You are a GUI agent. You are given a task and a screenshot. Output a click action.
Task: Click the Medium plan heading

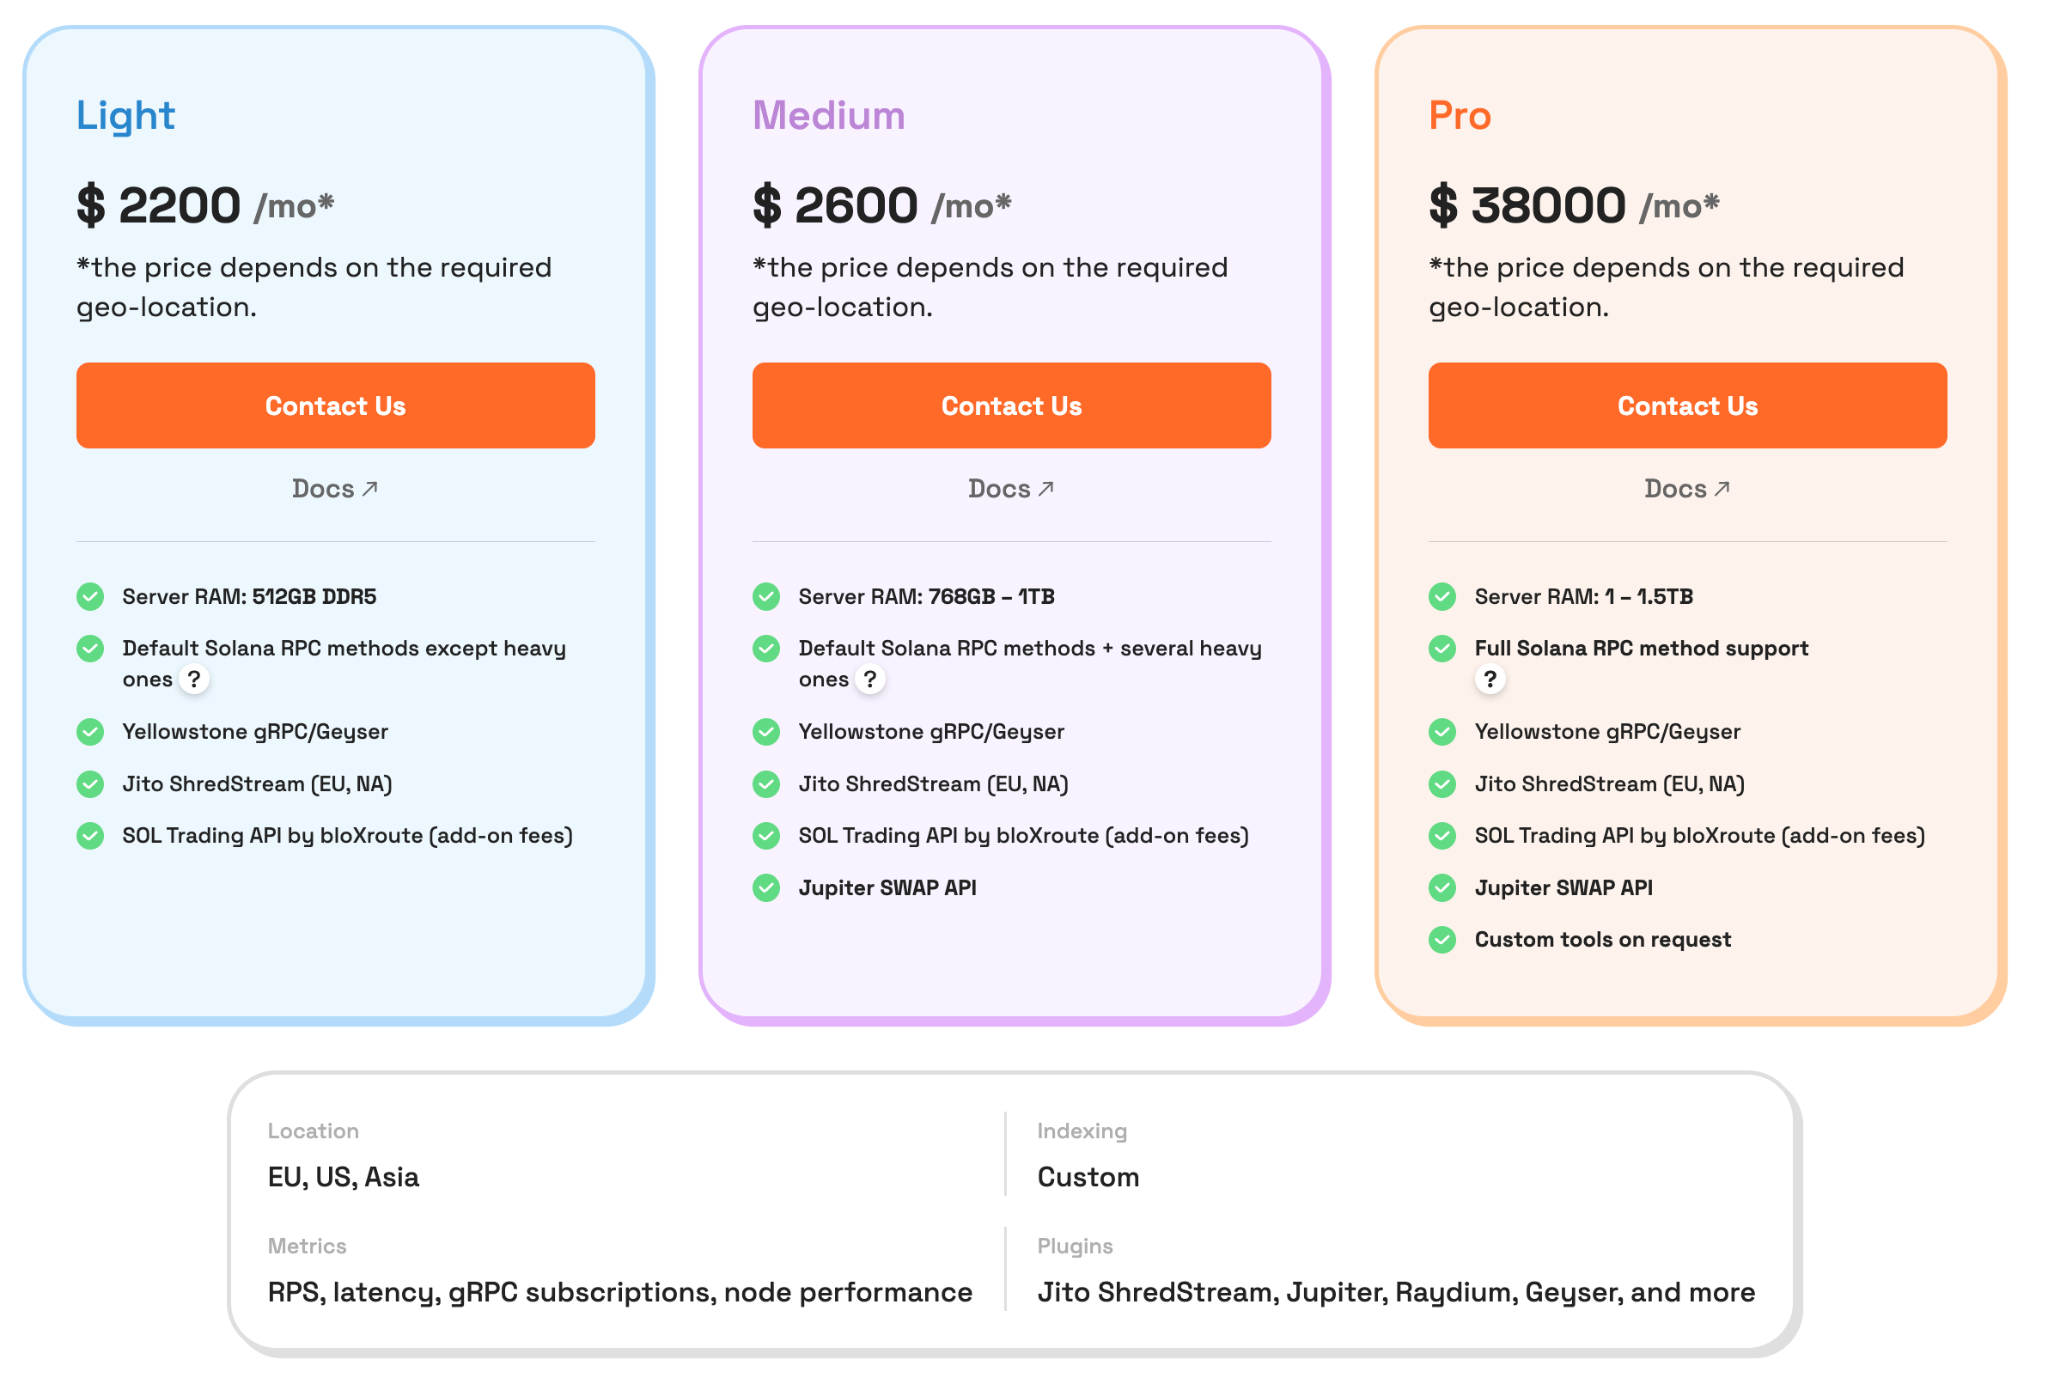point(829,115)
